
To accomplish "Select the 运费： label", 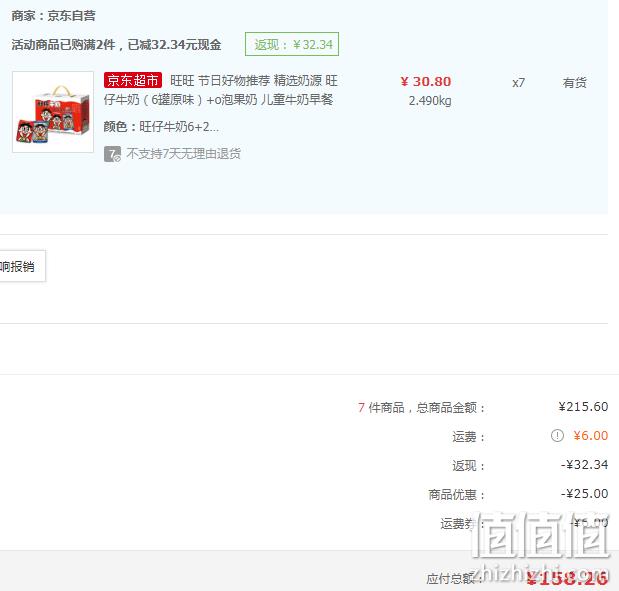I will [469, 437].
